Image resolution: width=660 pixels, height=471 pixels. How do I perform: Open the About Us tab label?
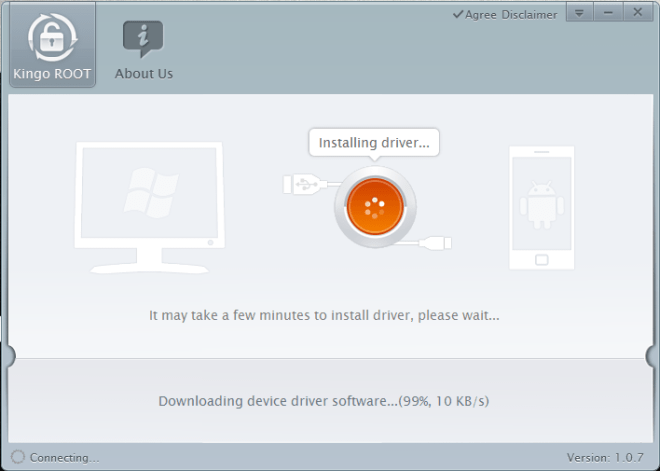143,74
